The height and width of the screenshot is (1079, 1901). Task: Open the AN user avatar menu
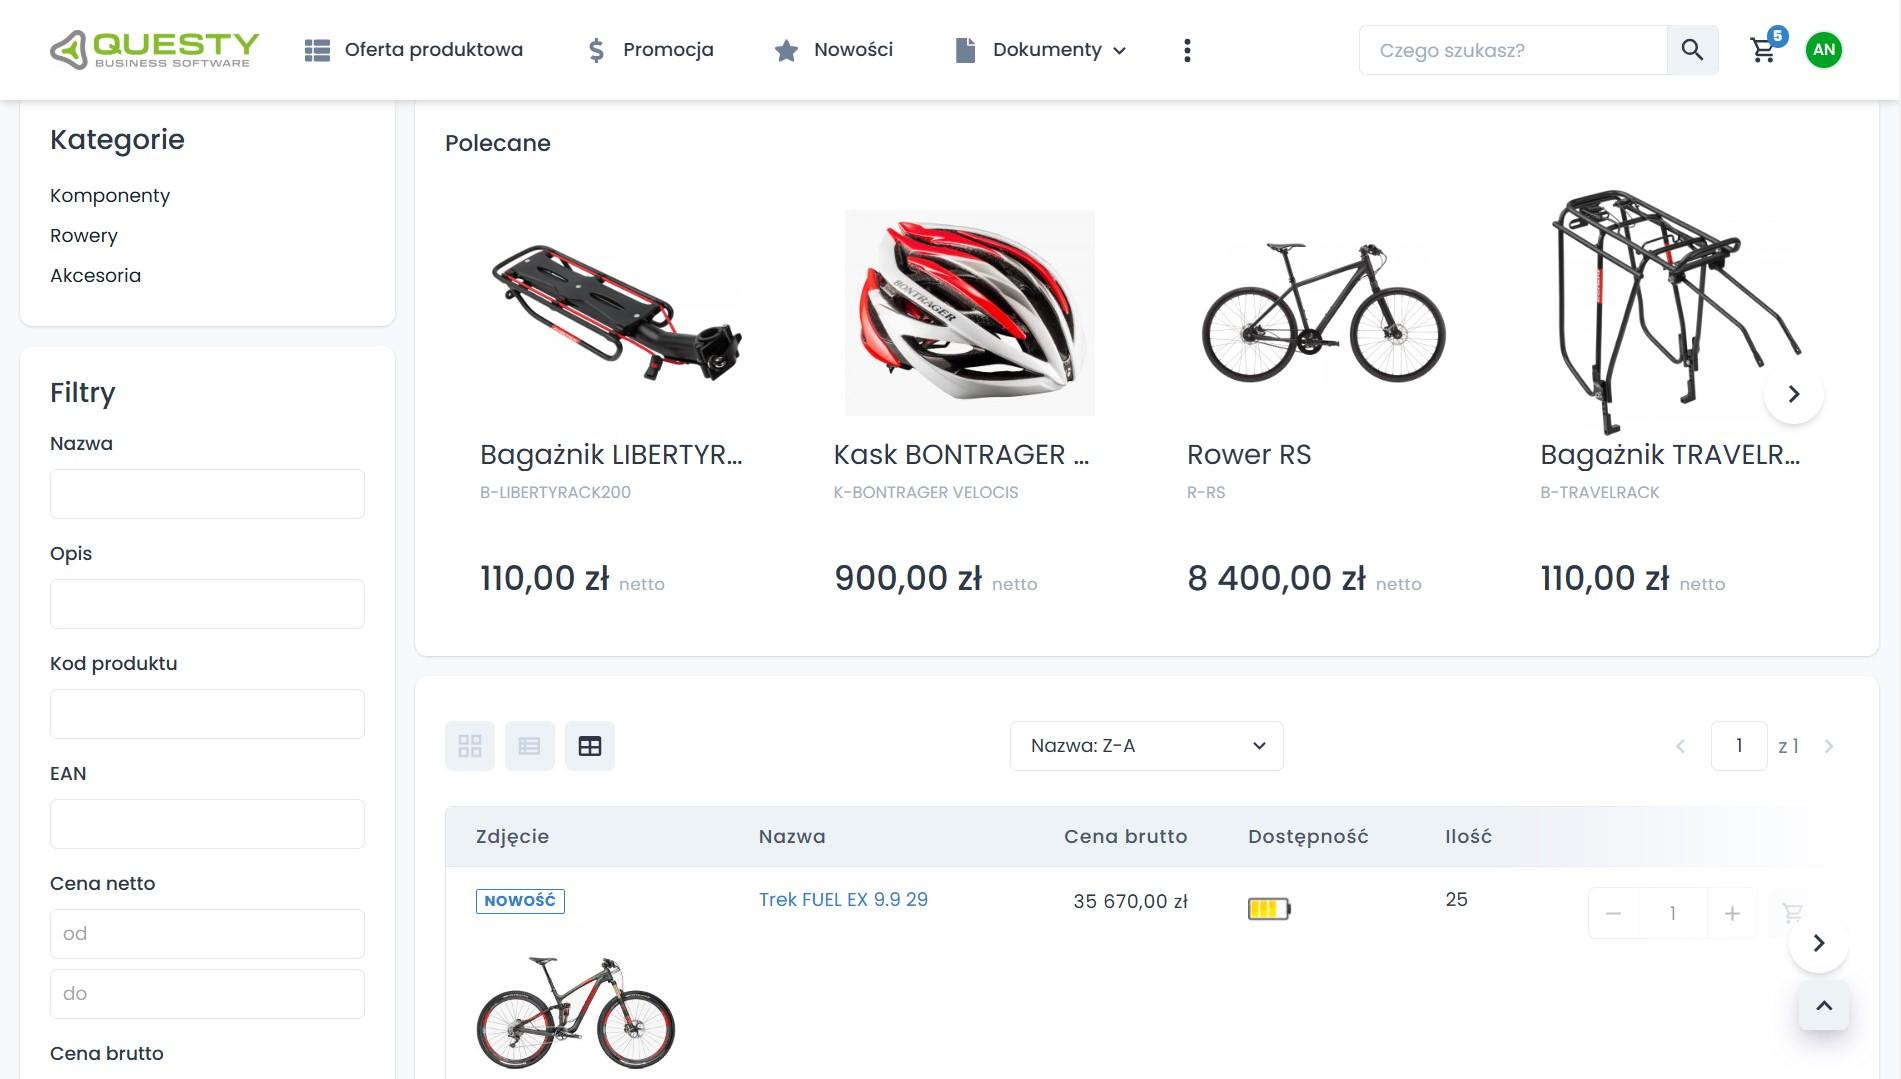1824,50
